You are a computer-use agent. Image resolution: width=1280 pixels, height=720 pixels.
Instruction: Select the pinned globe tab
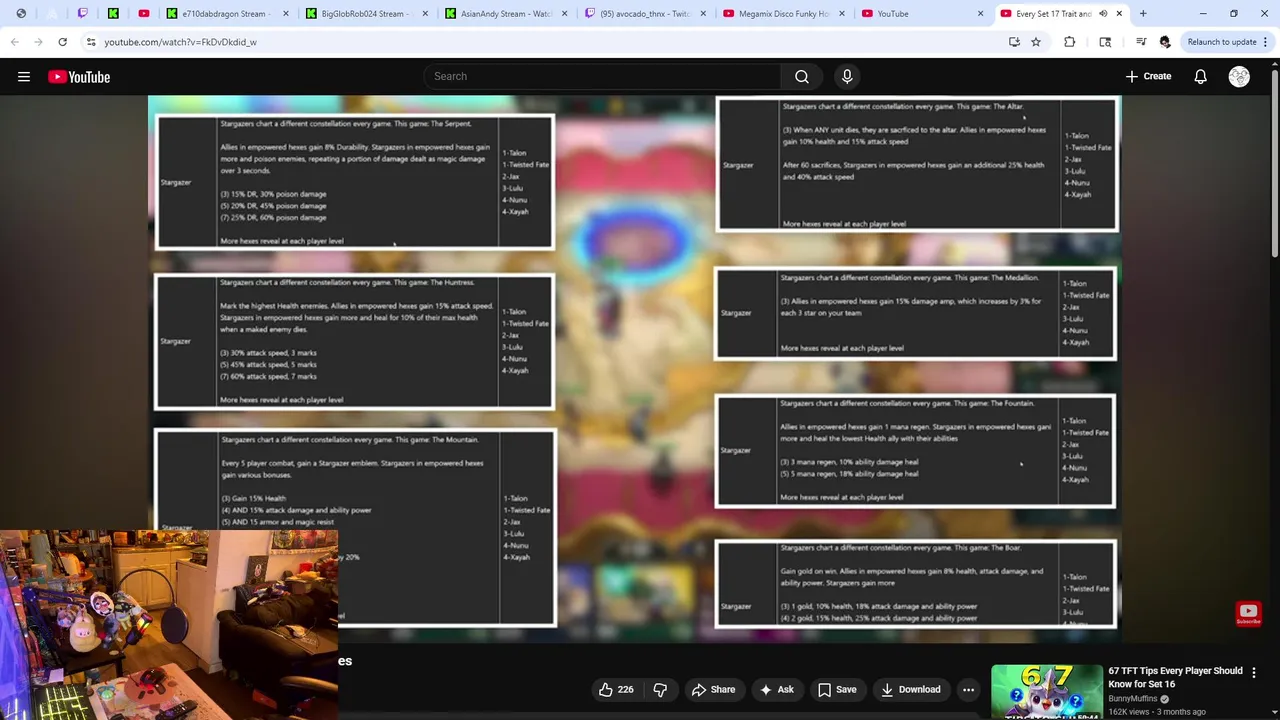[x=21, y=14]
